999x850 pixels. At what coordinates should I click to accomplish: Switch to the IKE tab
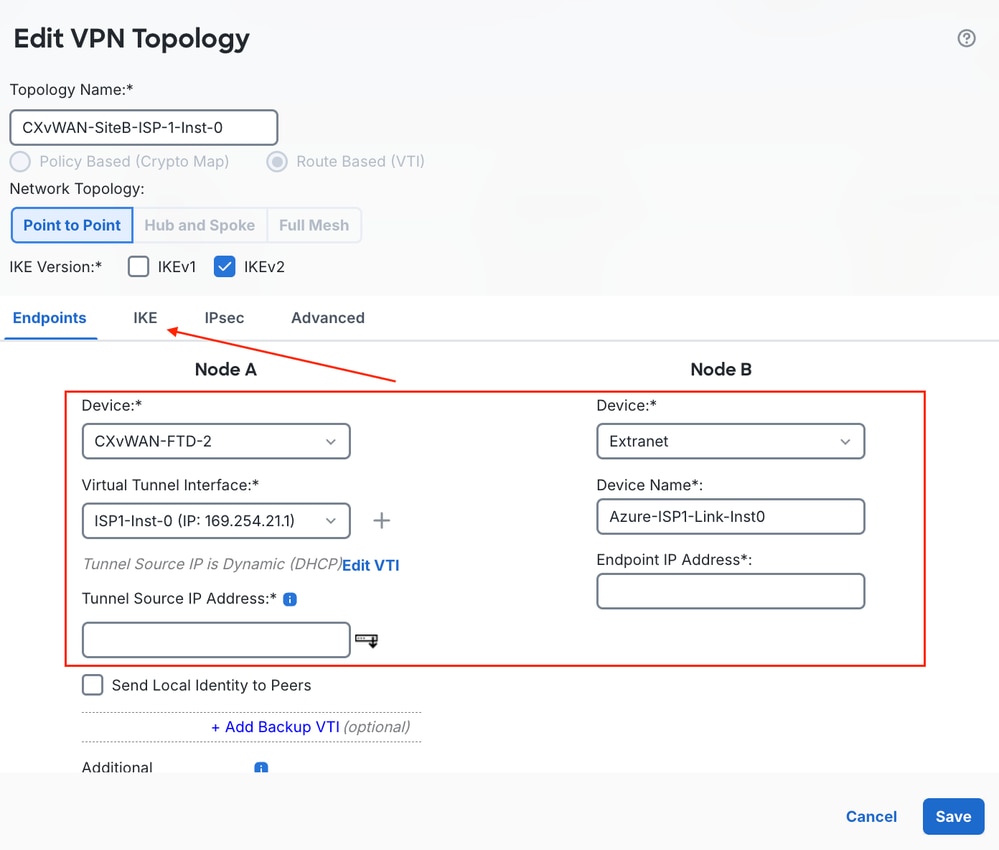click(x=145, y=317)
